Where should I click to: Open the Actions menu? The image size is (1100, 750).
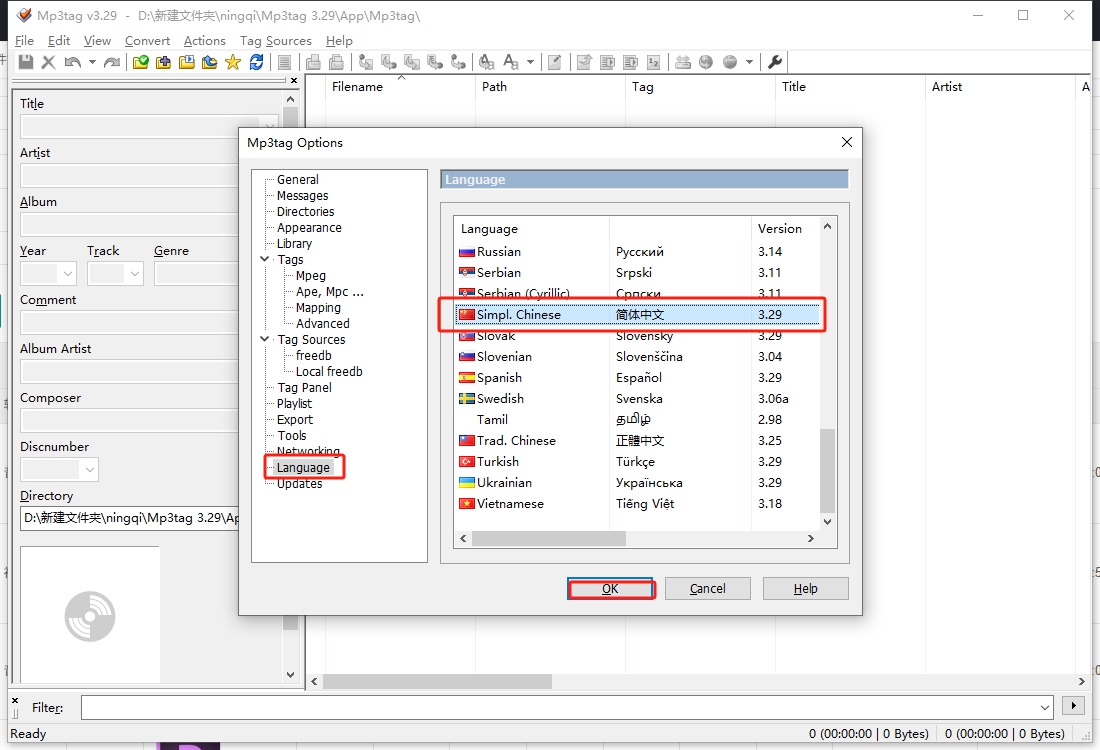click(x=205, y=41)
